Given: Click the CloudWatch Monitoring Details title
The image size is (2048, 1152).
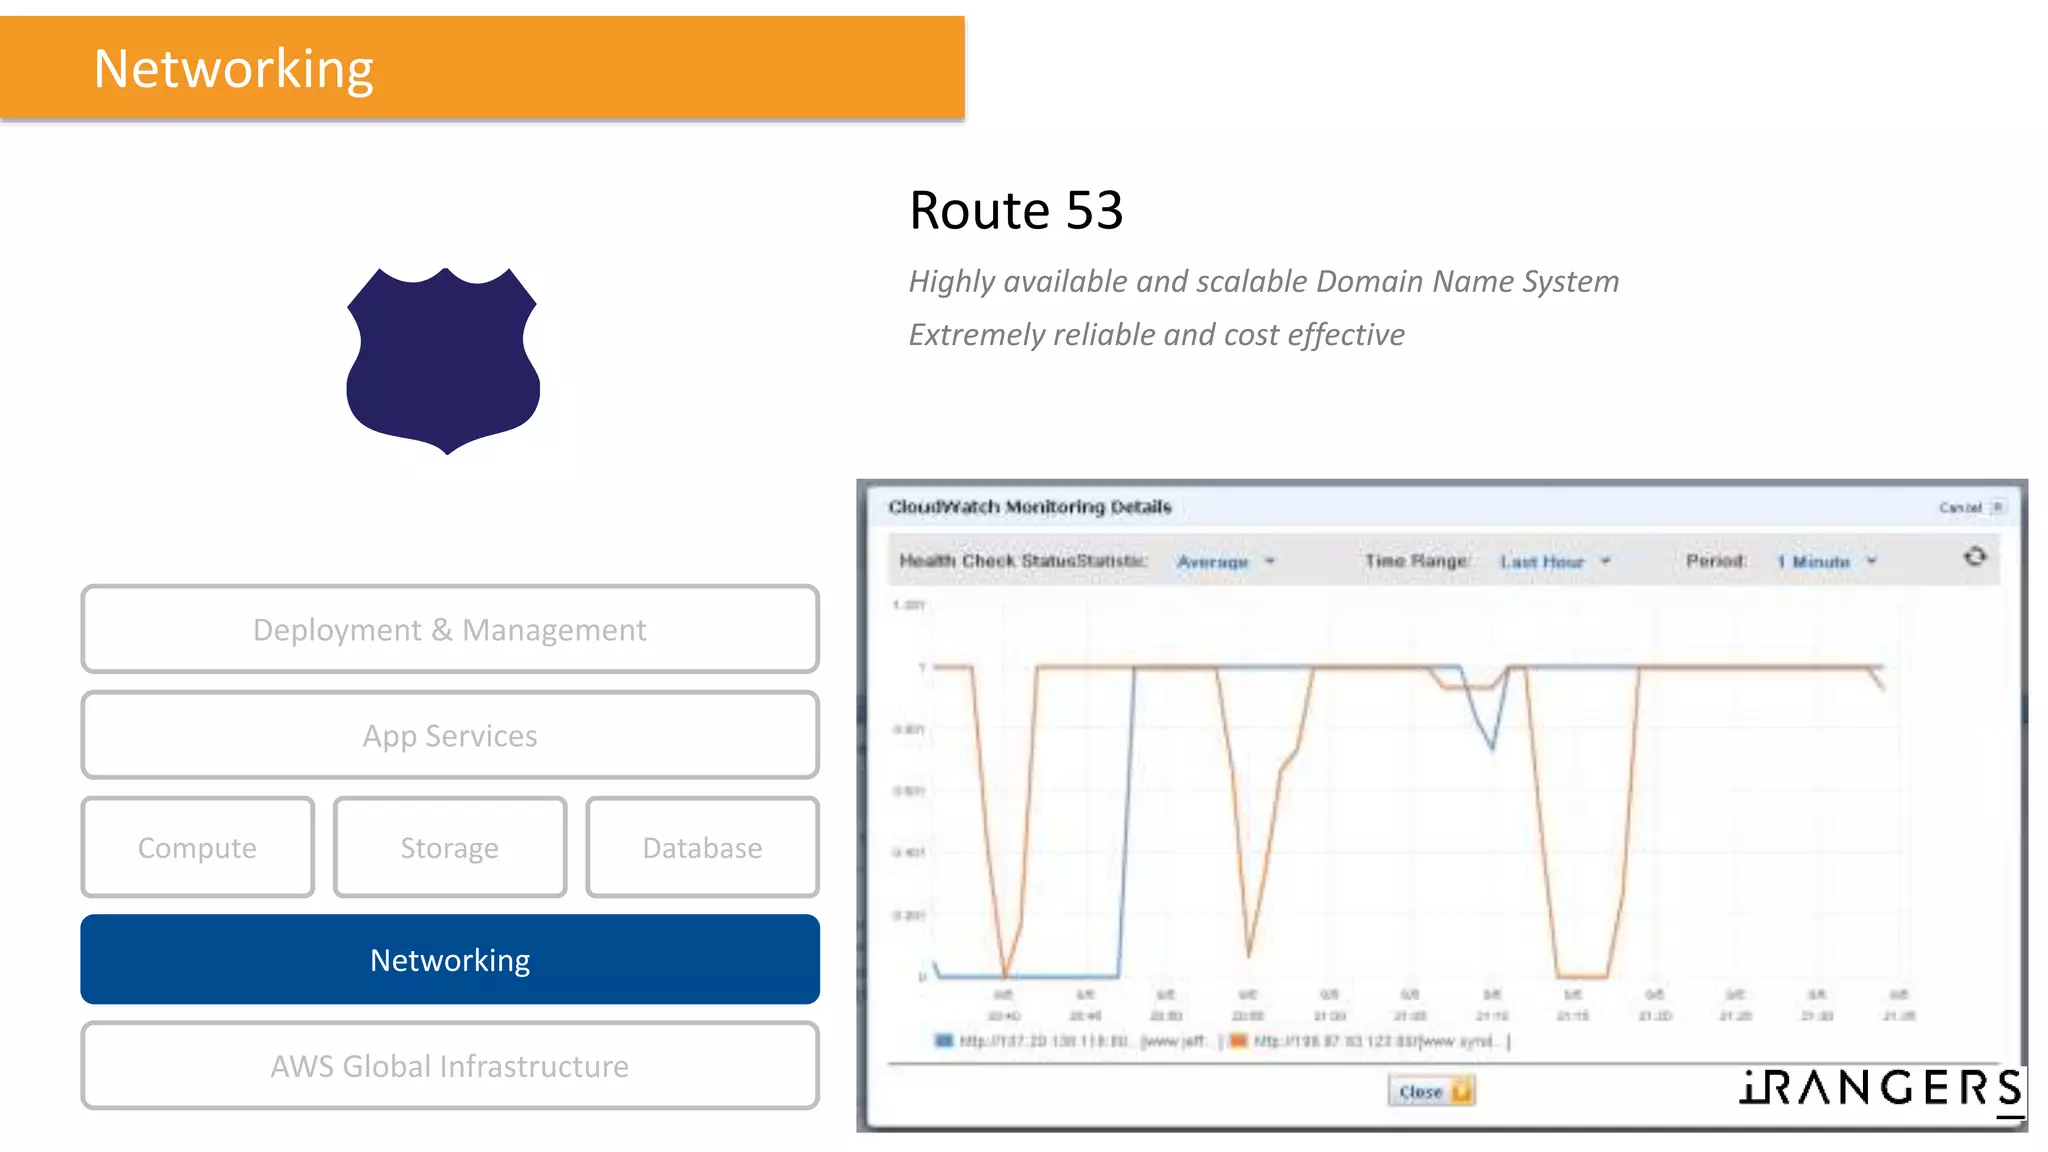Looking at the screenshot, I should click(1030, 507).
